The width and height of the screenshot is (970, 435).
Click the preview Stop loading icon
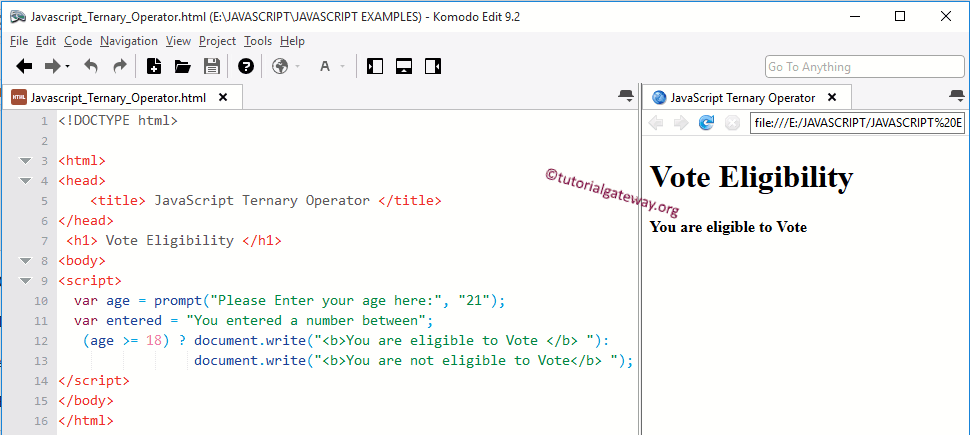pos(732,123)
